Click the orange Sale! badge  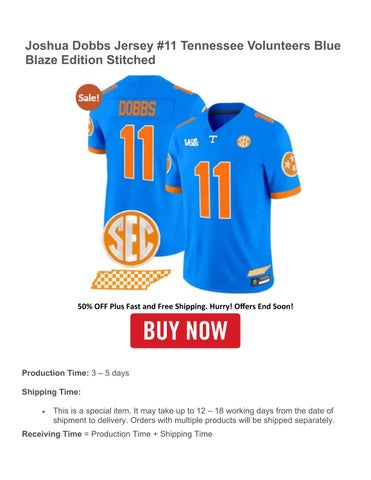(x=88, y=97)
